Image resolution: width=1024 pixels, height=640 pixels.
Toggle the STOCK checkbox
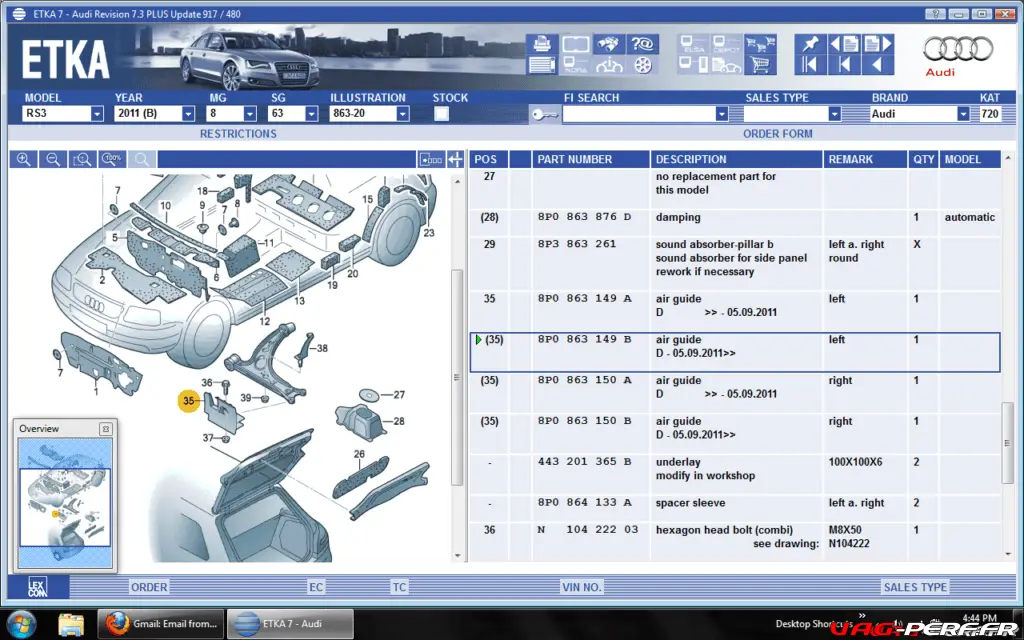pyautogui.click(x=441, y=114)
